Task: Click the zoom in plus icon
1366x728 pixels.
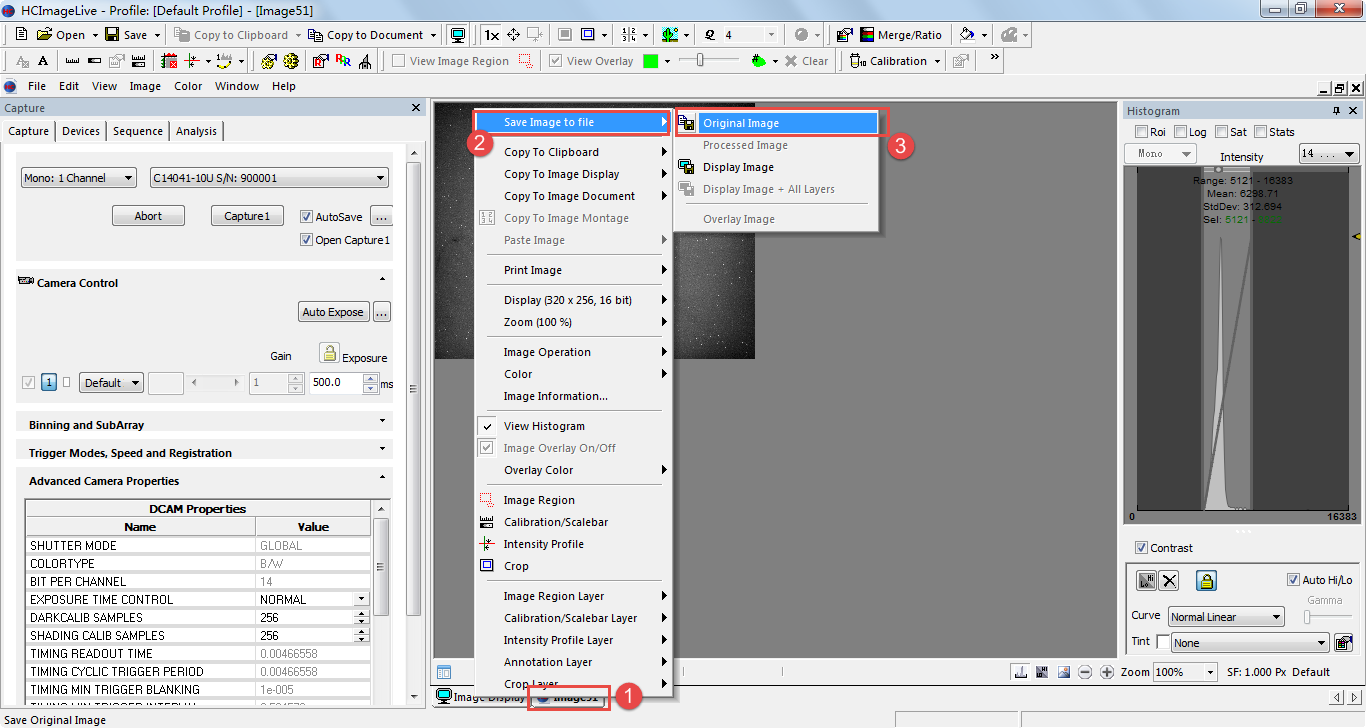Action: pyautogui.click(x=1107, y=672)
